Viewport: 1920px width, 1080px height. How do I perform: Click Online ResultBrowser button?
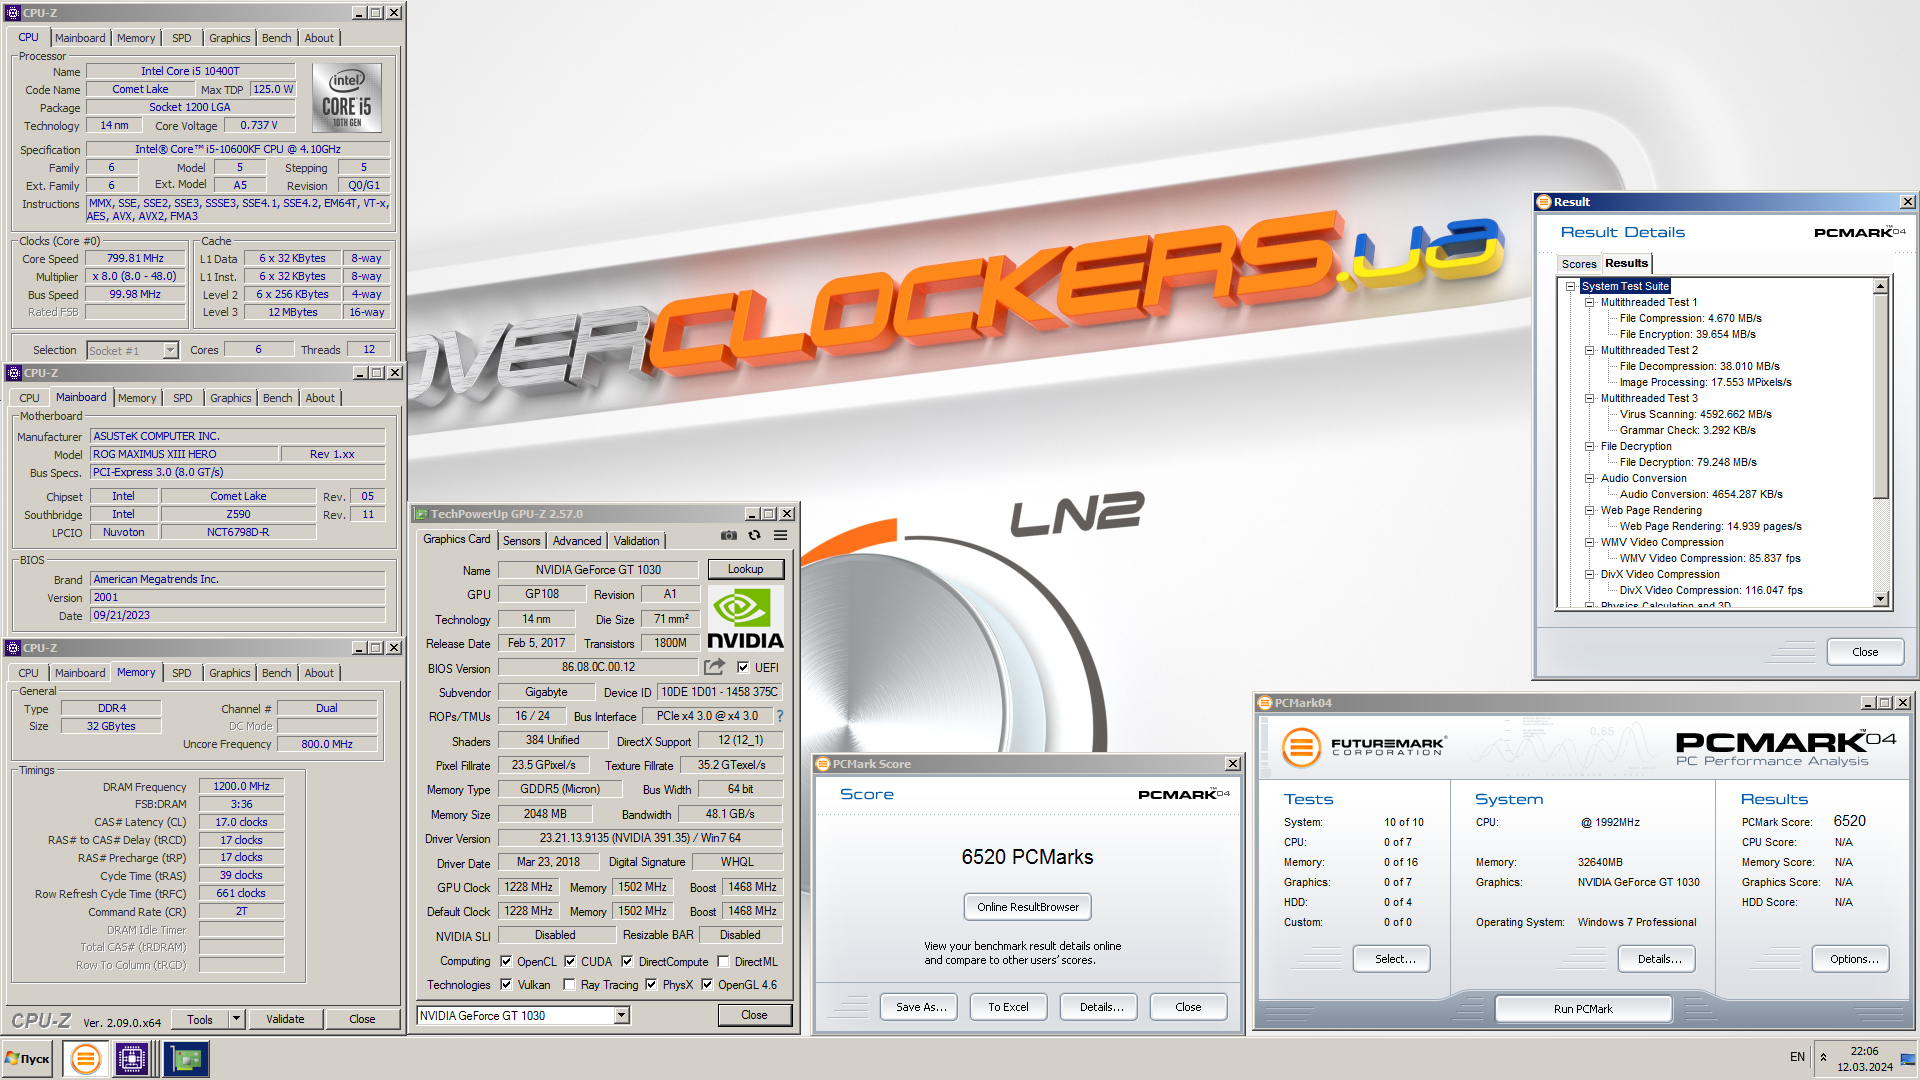tap(1028, 907)
